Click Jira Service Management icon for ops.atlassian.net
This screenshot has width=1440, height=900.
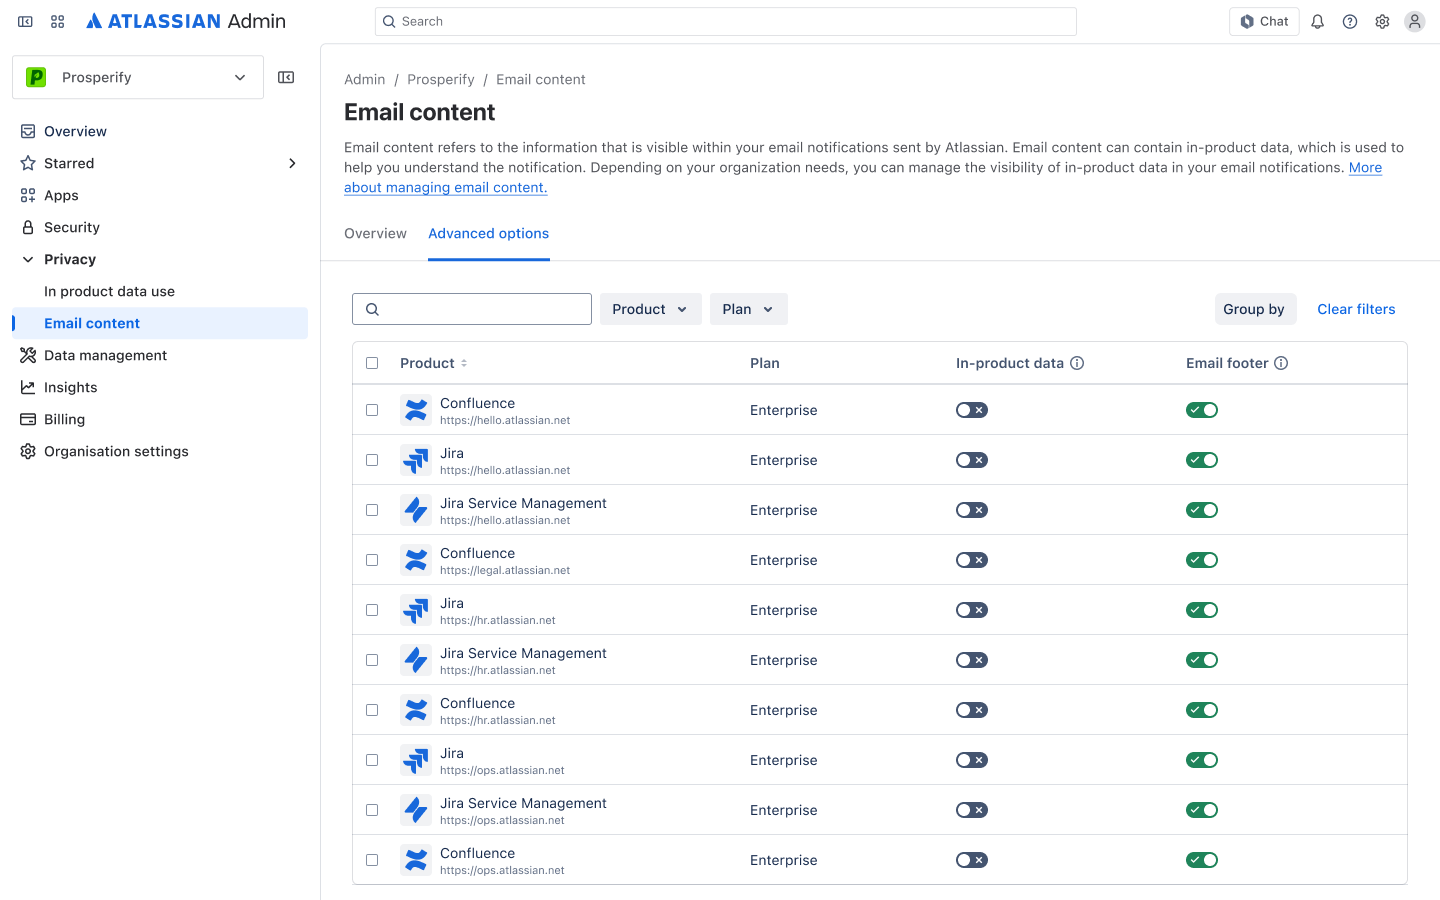pyautogui.click(x=416, y=810)
